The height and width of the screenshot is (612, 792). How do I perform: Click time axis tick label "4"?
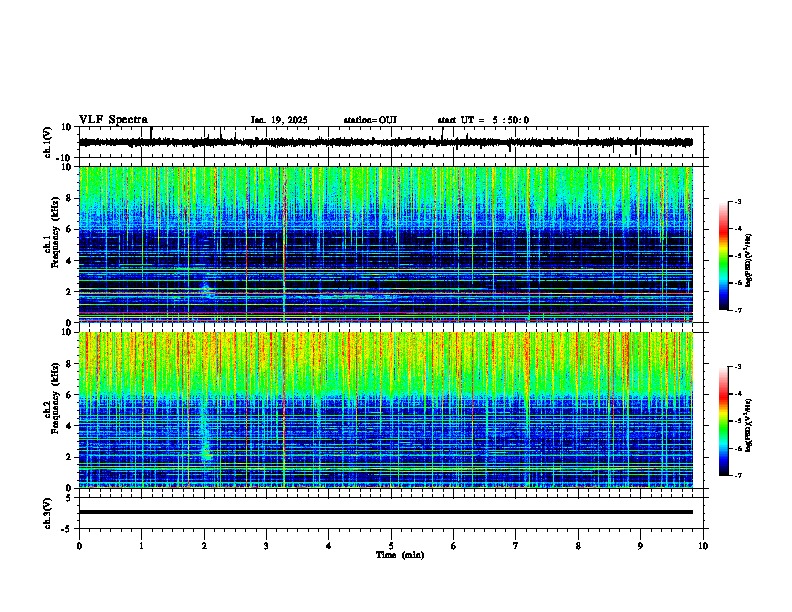pyautogui.click(x=329, y=546)
